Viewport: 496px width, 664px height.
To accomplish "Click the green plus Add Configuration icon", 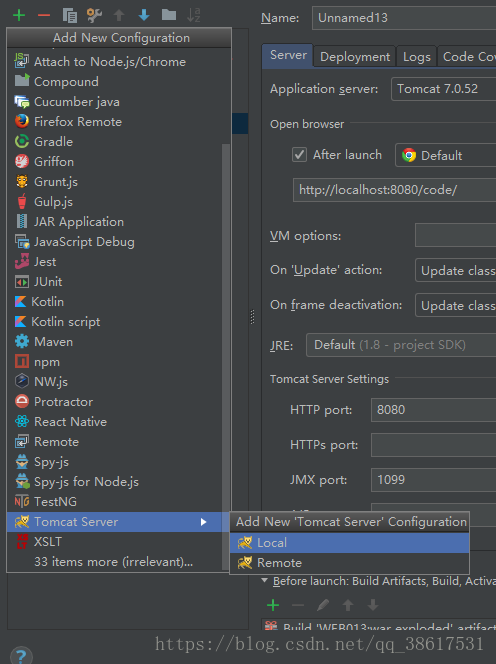I will [x=19, y=16].
